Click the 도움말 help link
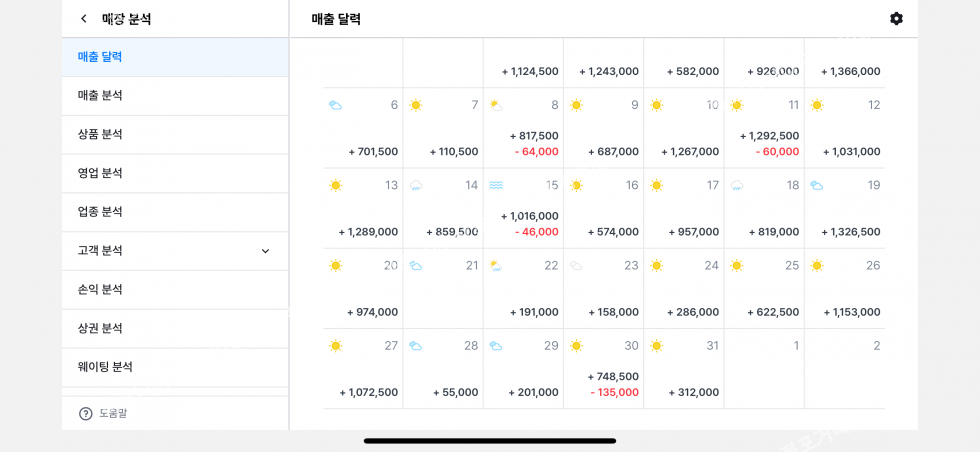The height and width of the screenshot is (452, 980). pos(113,413)
